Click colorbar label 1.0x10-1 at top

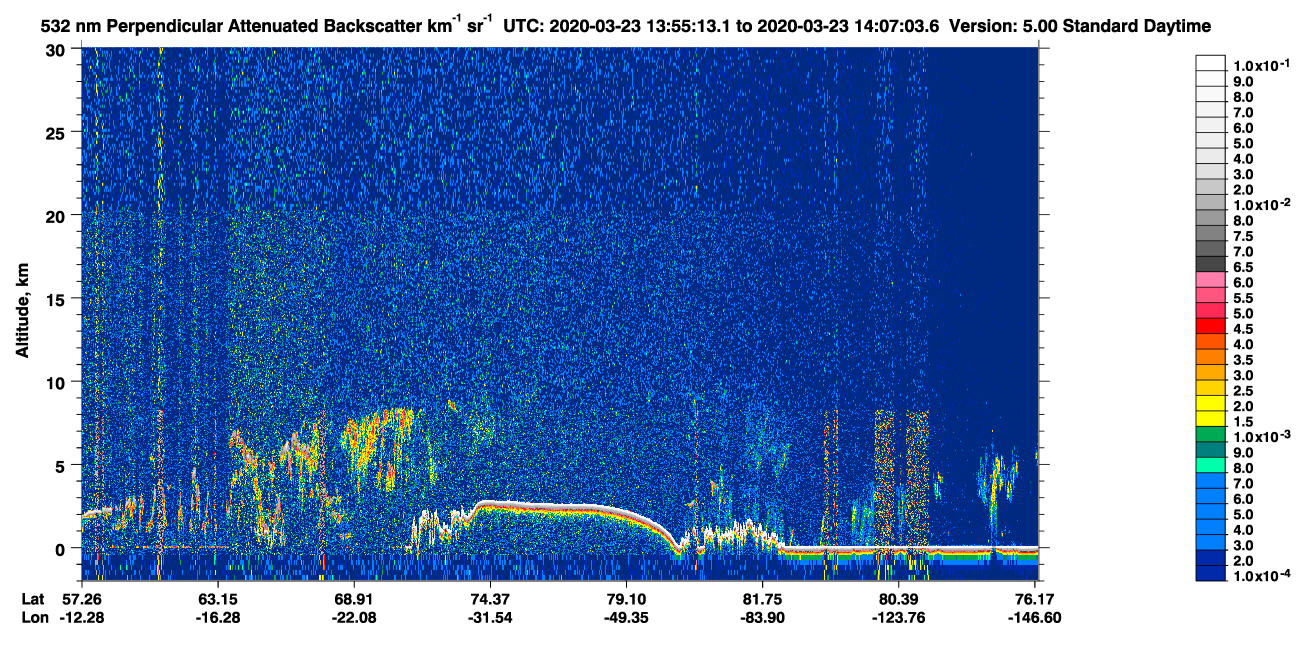point(1261,64)
